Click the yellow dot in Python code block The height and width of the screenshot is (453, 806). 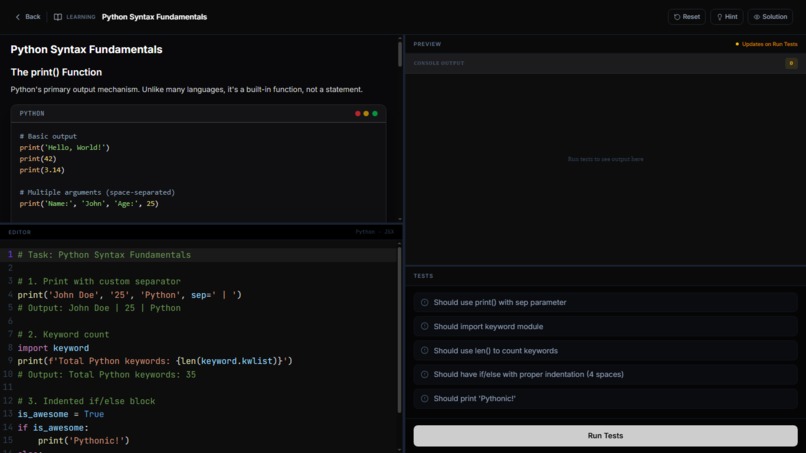366,114
